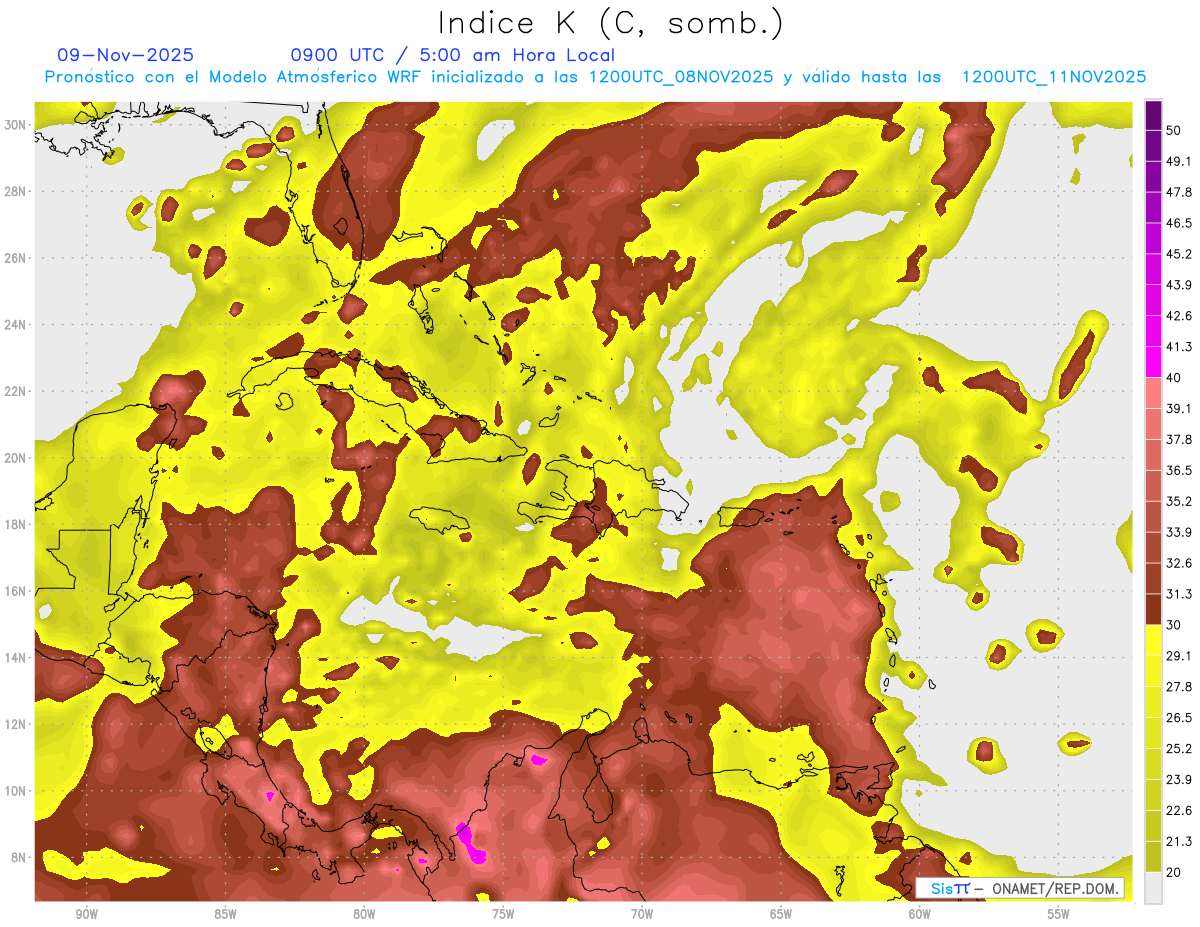The image size is (1200, 927).
Task: Click the legend value 39.1
Action: pyautogui.click(x=1179, y=408)
